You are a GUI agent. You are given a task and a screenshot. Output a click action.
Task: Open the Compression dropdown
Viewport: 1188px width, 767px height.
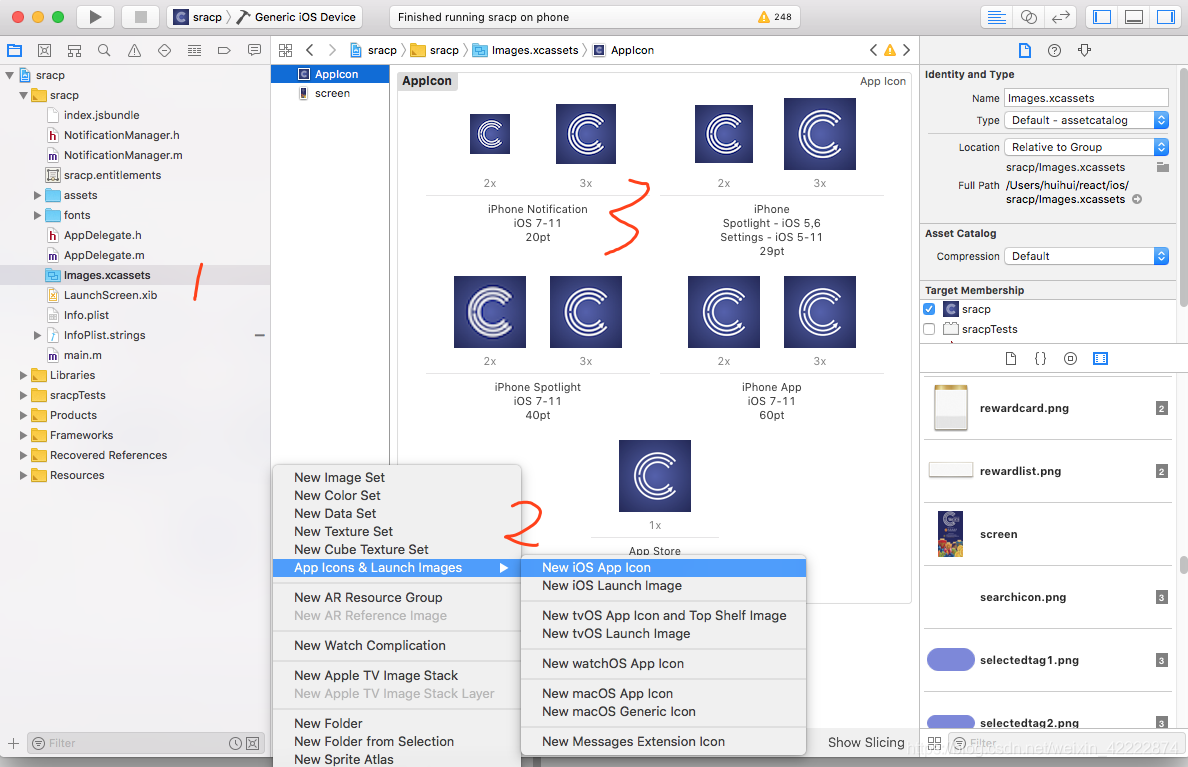[1086, 256]
